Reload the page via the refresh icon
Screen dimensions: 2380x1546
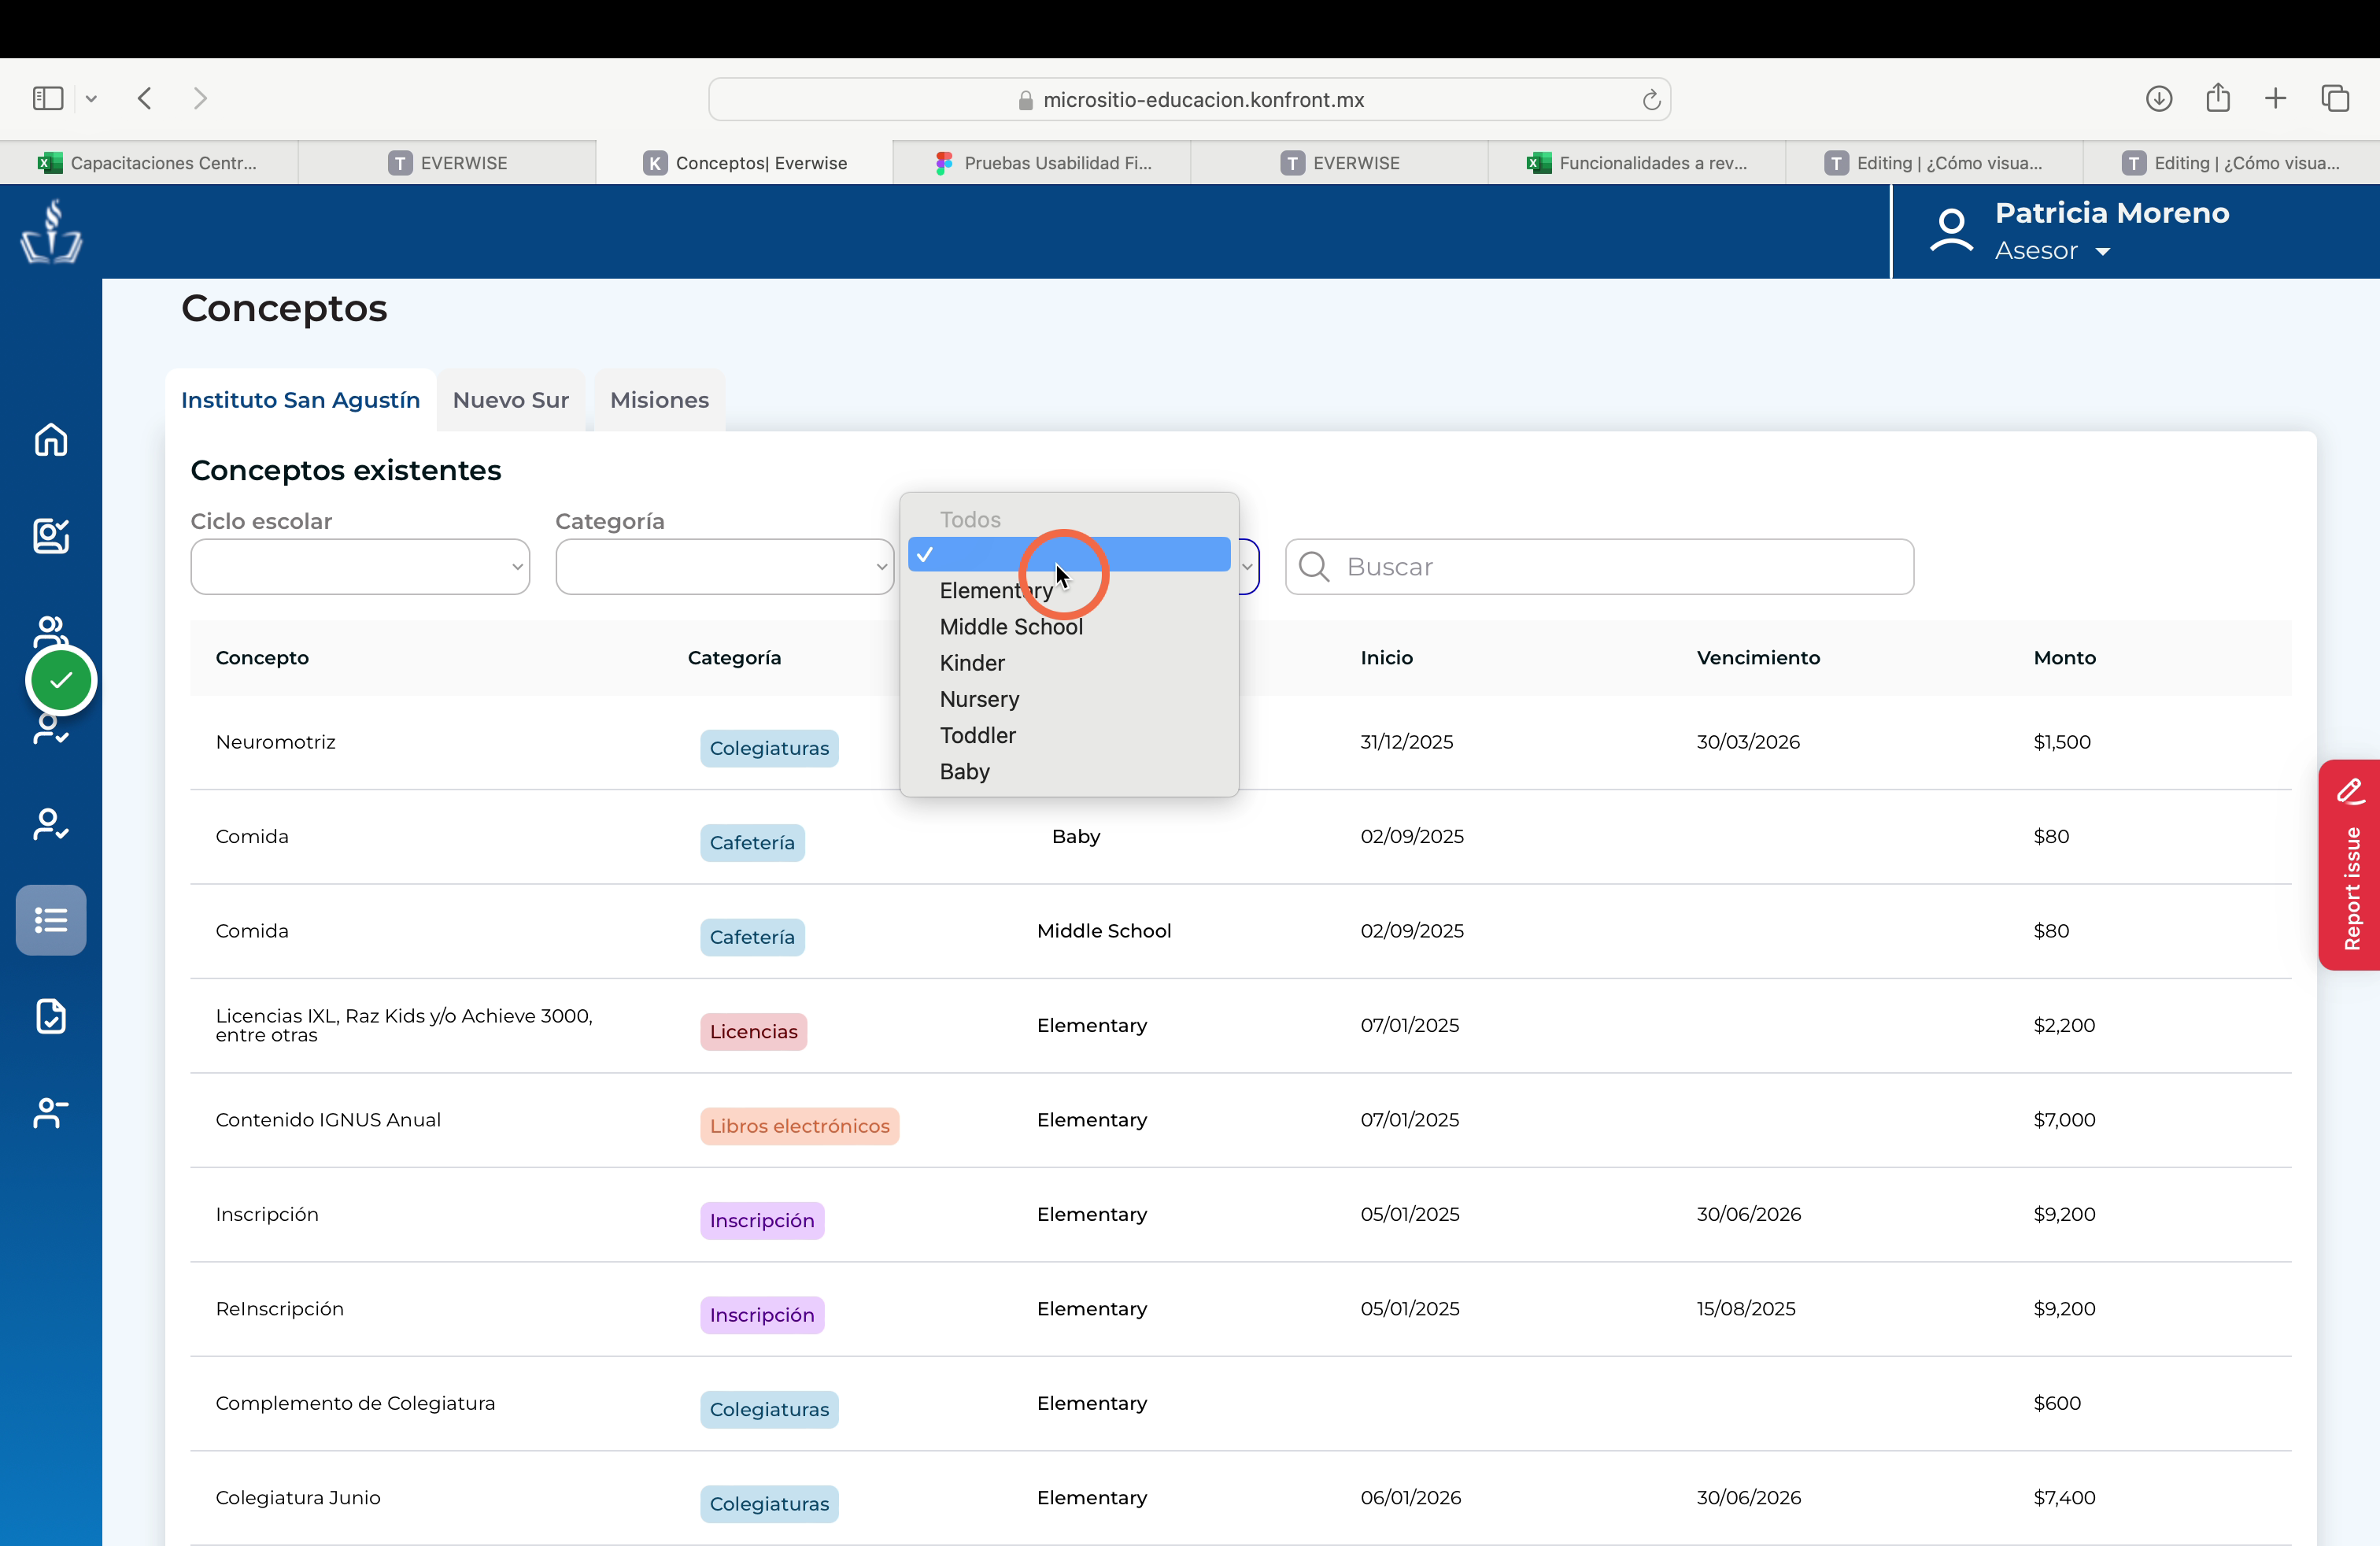coord(1651,99)
